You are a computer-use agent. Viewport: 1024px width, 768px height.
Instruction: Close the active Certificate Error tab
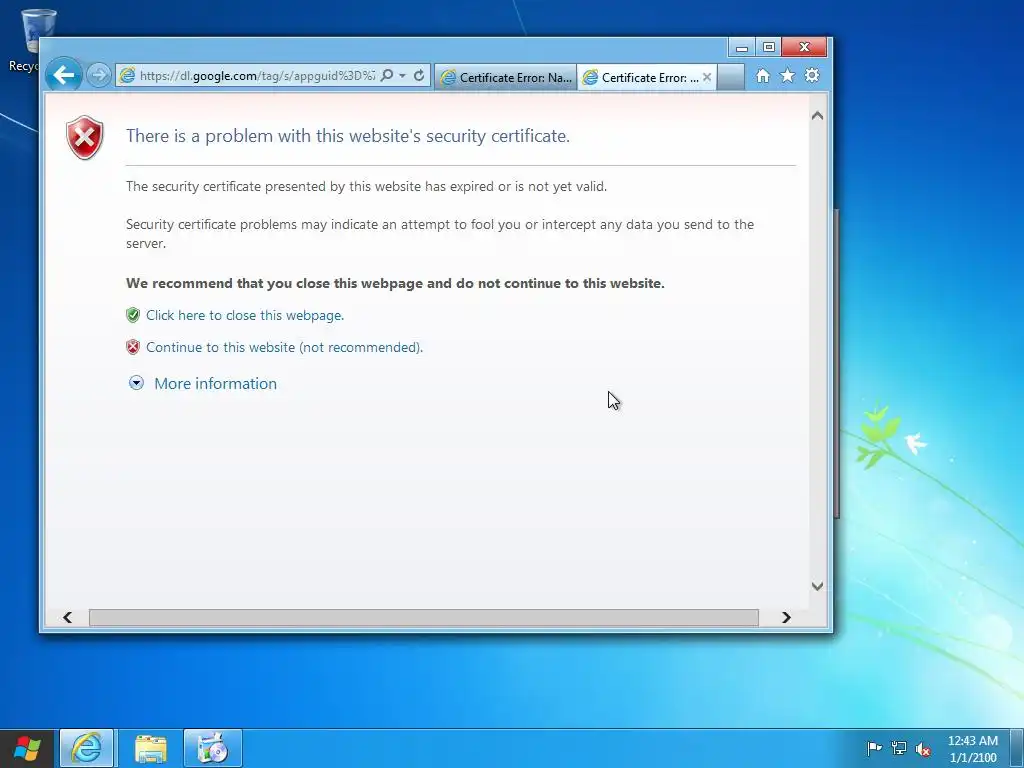tap(707, 77)
